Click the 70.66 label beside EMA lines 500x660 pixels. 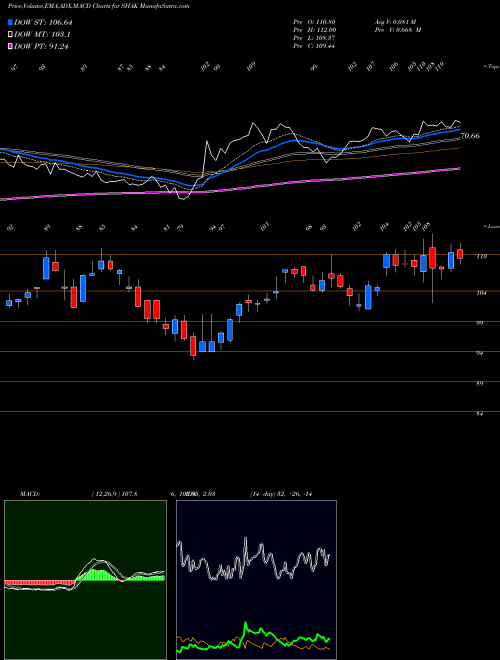pos(470,136)
